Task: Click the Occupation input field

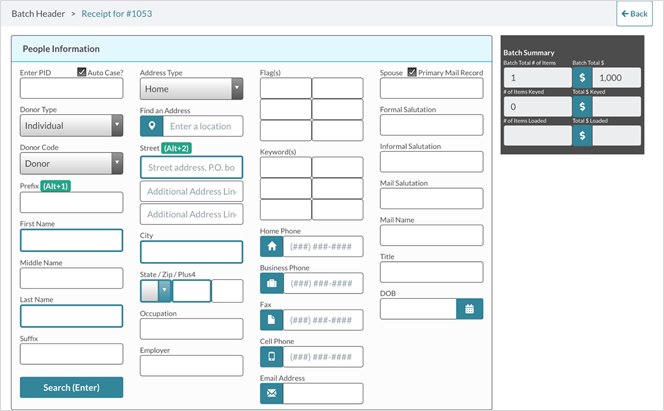Action: pos(191,329)
